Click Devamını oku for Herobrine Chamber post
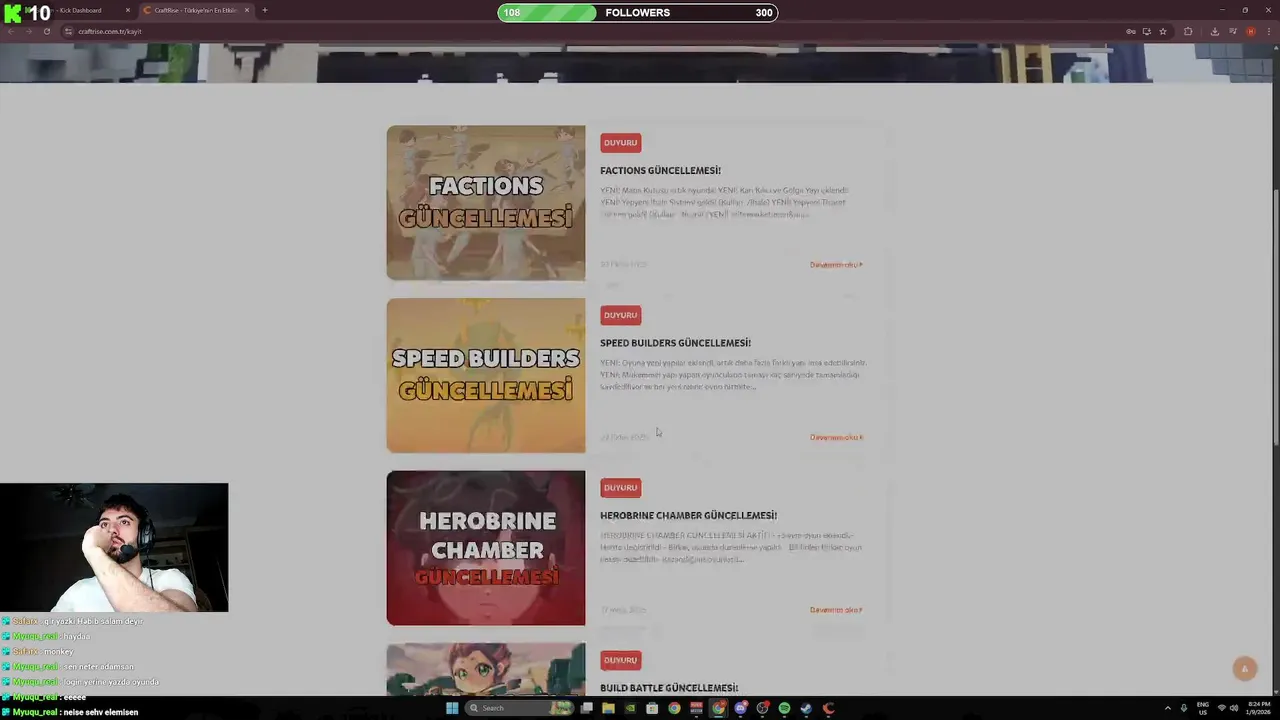The image size is (1280, 720). pos(836,610)
